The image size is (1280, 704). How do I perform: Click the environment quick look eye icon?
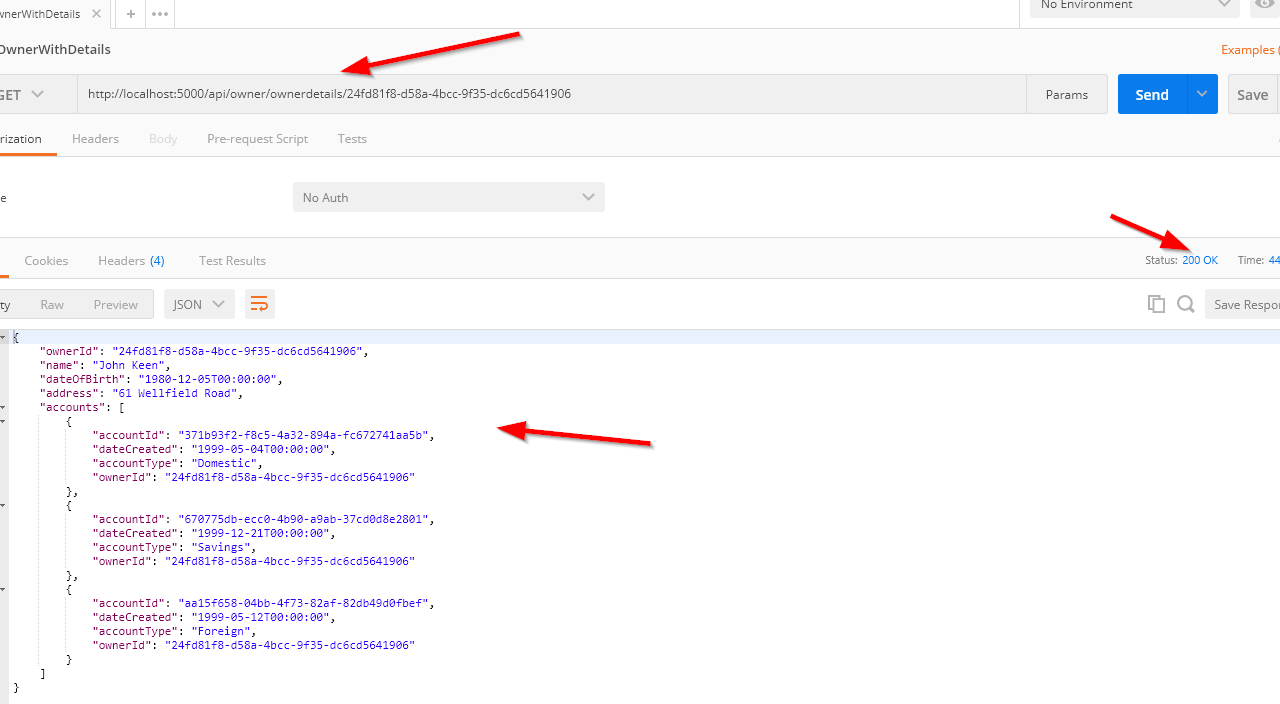(x=1266, y=6)
